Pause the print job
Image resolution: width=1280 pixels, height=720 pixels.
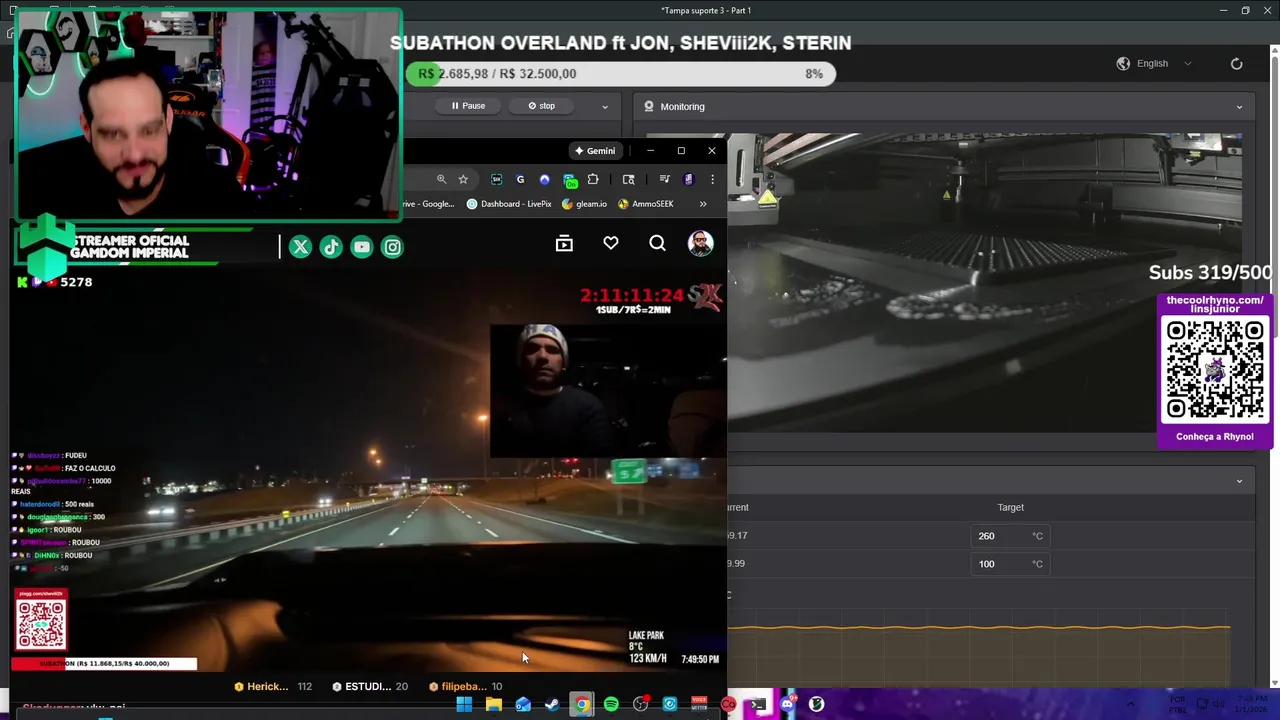468,106
